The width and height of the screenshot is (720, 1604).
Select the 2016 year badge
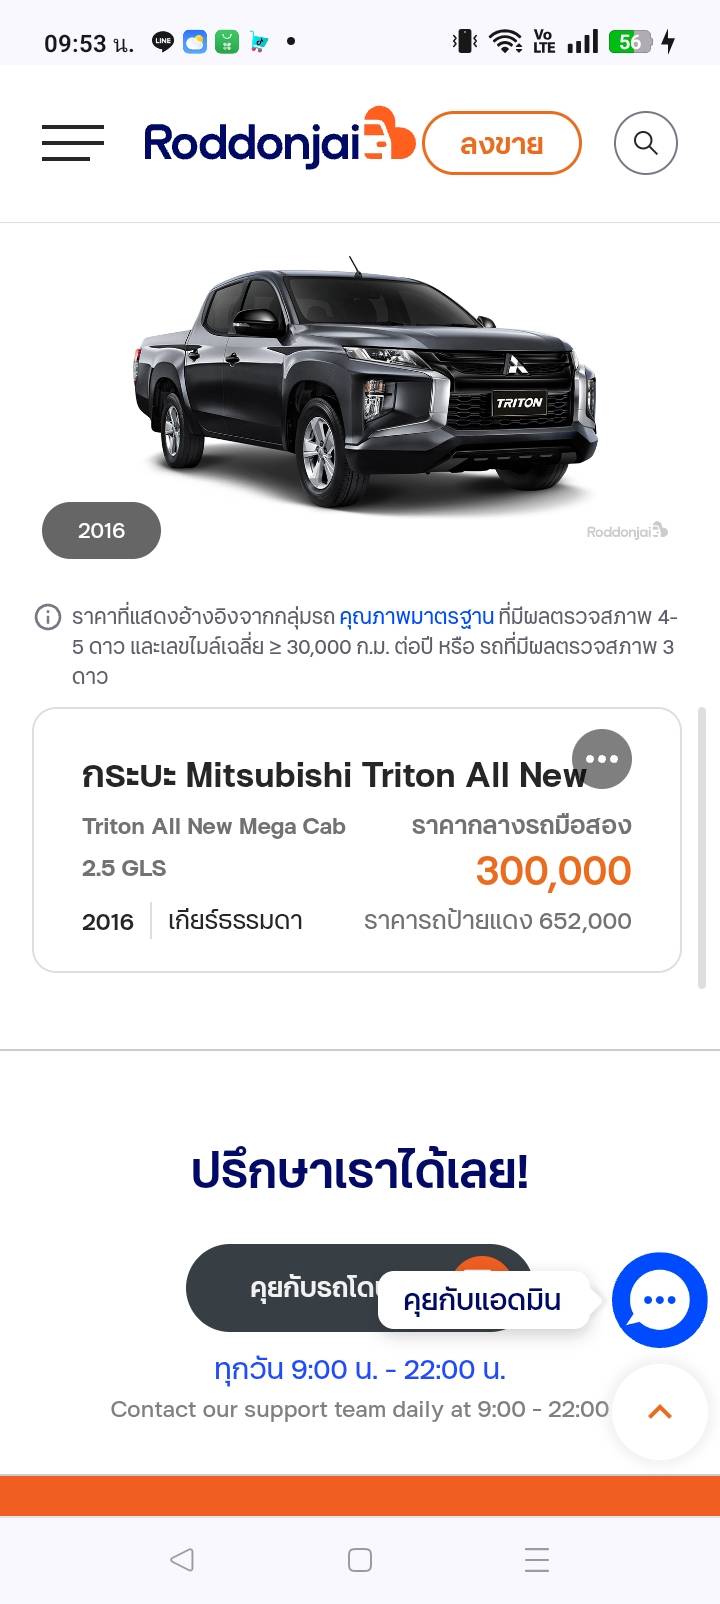click(x=101, y=530)
